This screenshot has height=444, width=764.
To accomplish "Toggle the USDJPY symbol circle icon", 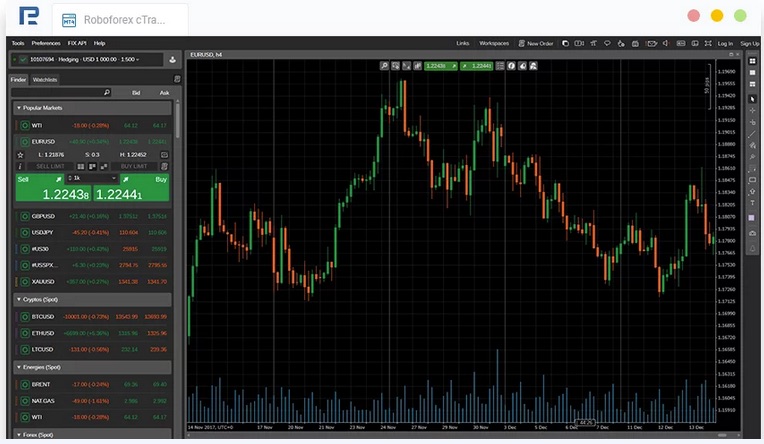I will (x=25, y=232).
